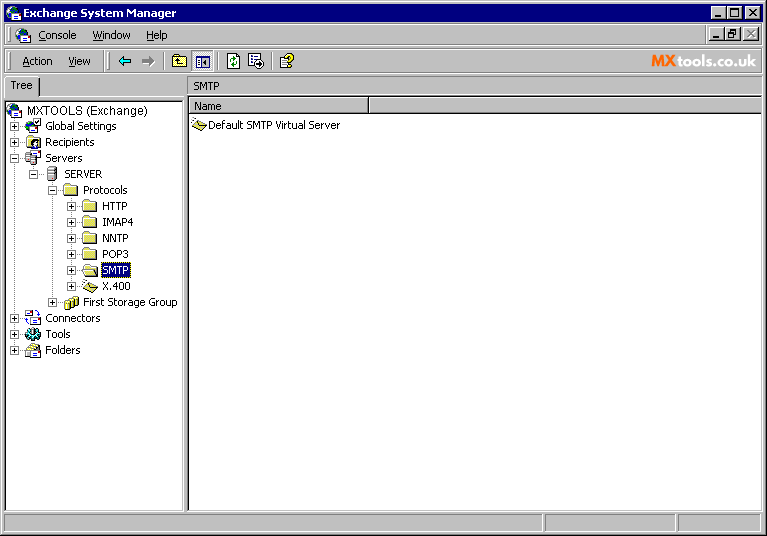
Task: Expand the Recipients node
Action: (x=15, y=142)
